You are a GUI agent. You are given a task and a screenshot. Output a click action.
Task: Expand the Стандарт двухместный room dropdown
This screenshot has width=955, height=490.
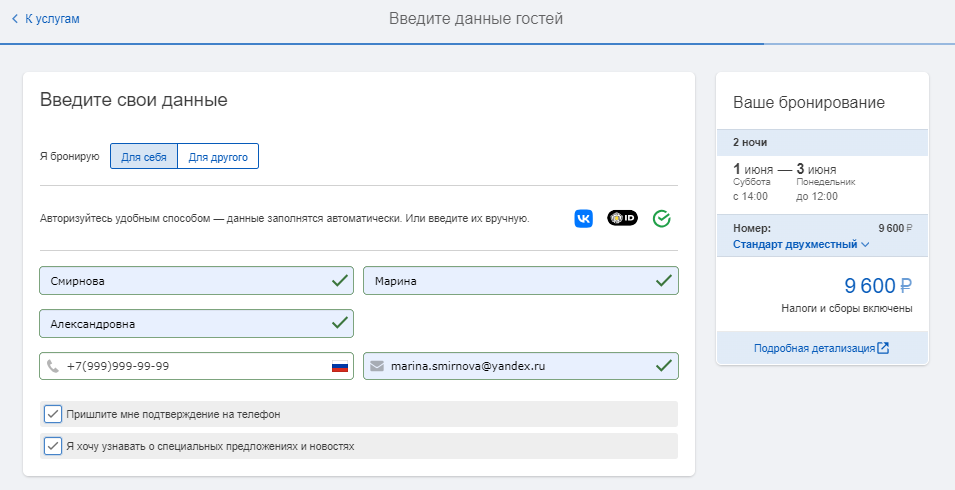click(801, 244)
